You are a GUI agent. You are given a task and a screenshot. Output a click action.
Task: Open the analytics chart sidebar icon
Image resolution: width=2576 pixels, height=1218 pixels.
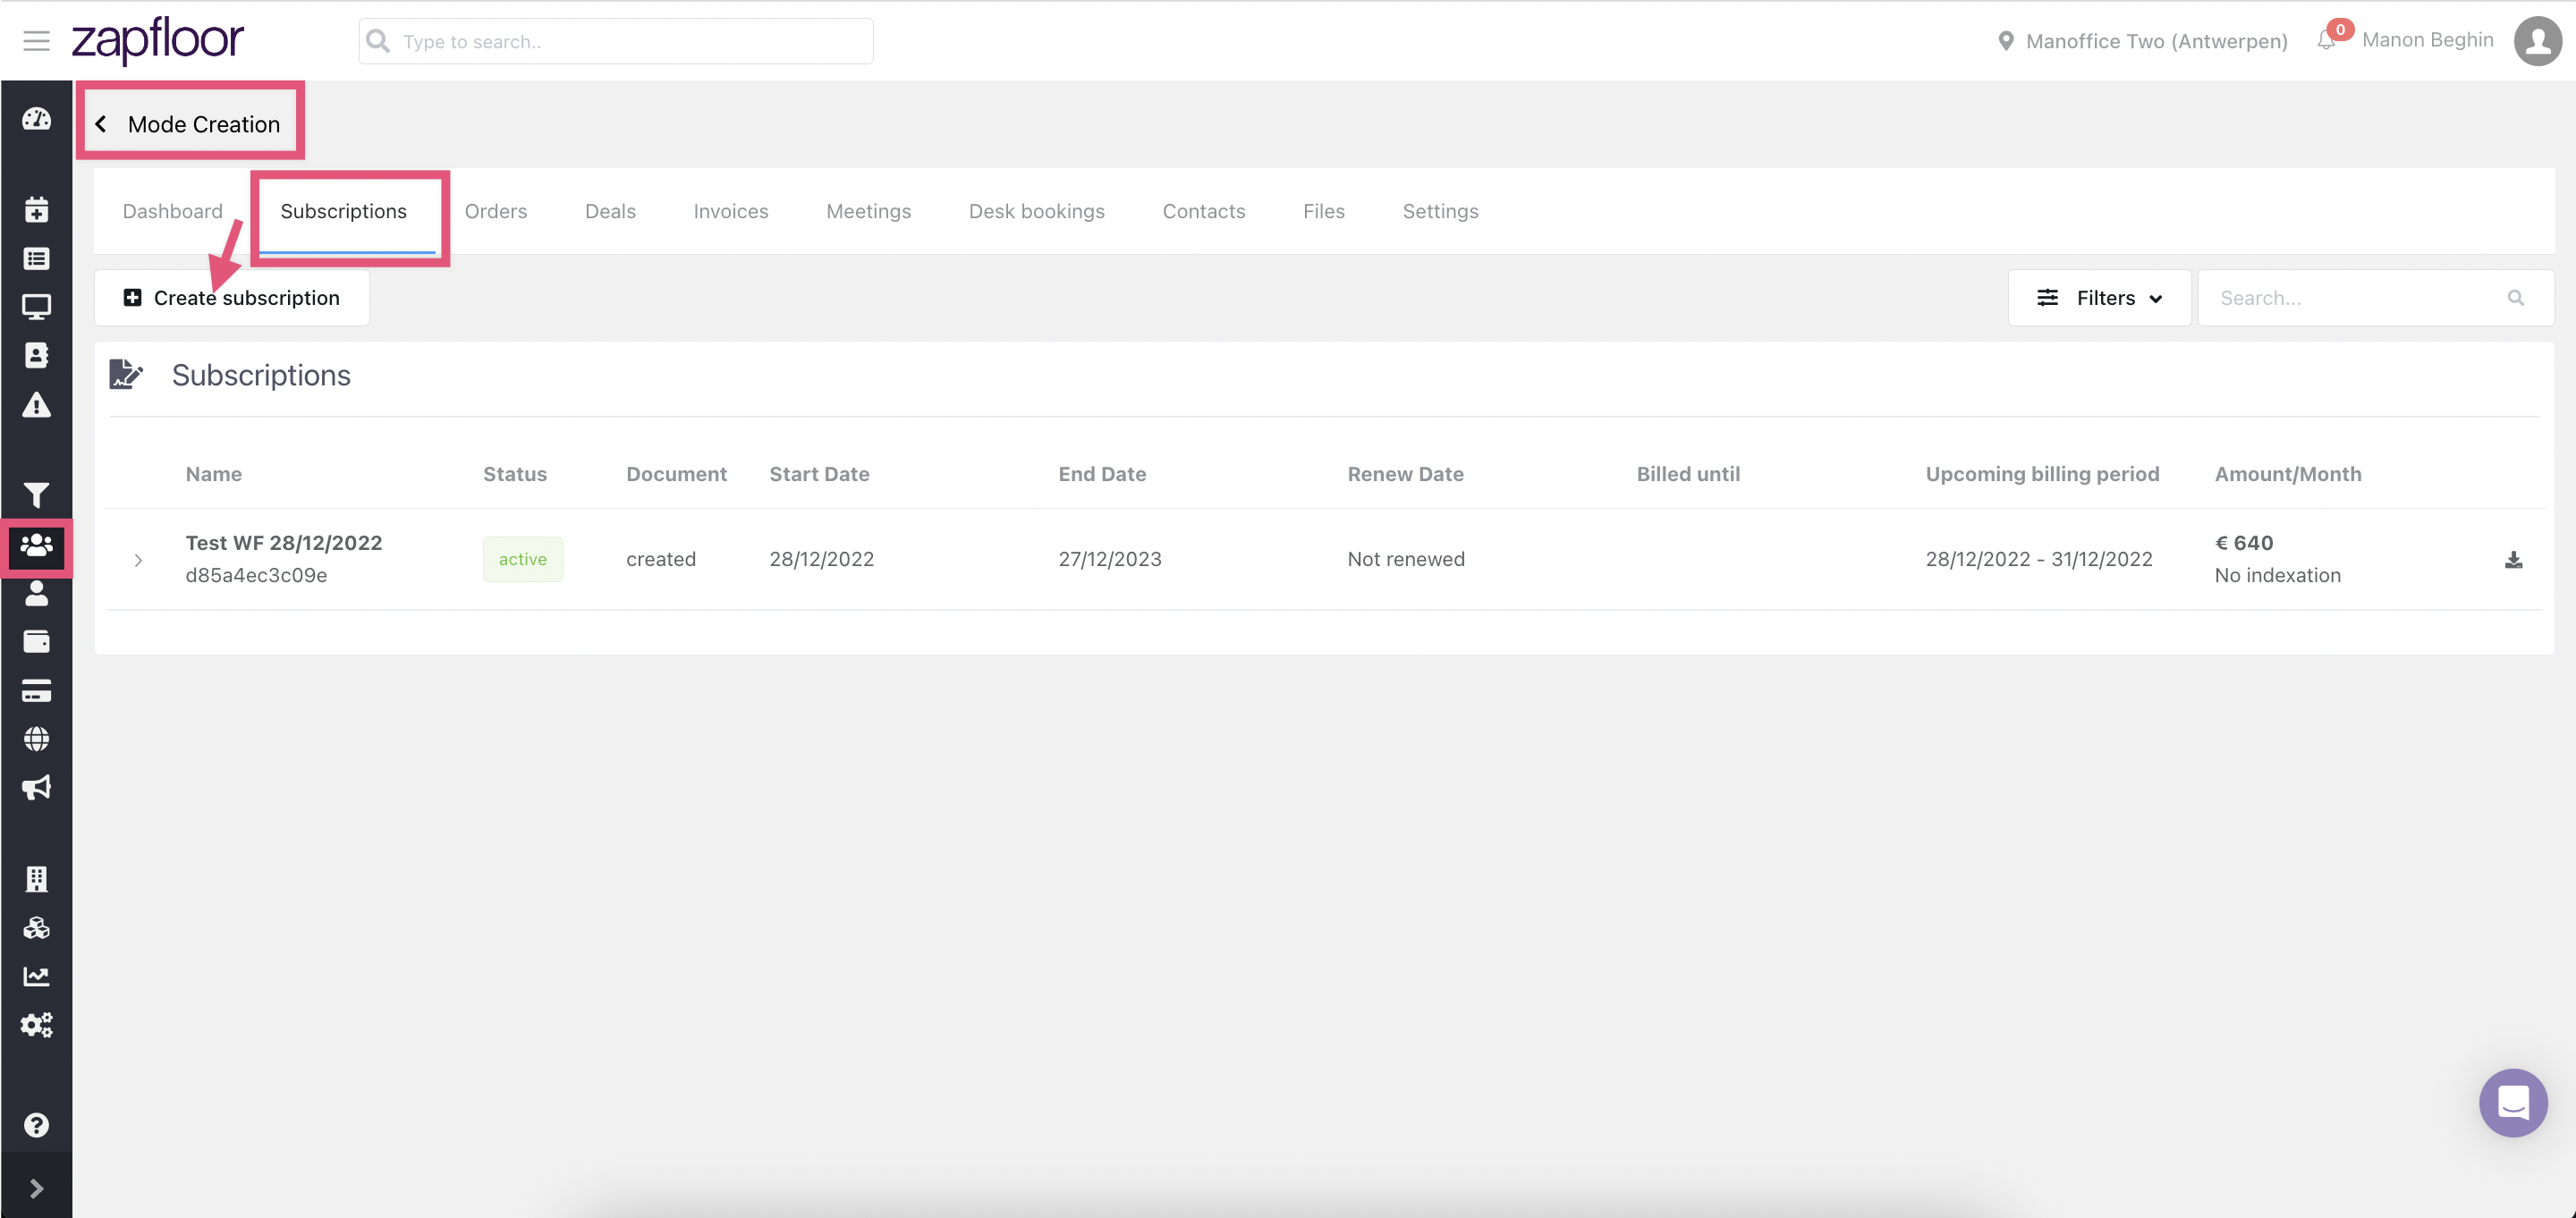37,976
